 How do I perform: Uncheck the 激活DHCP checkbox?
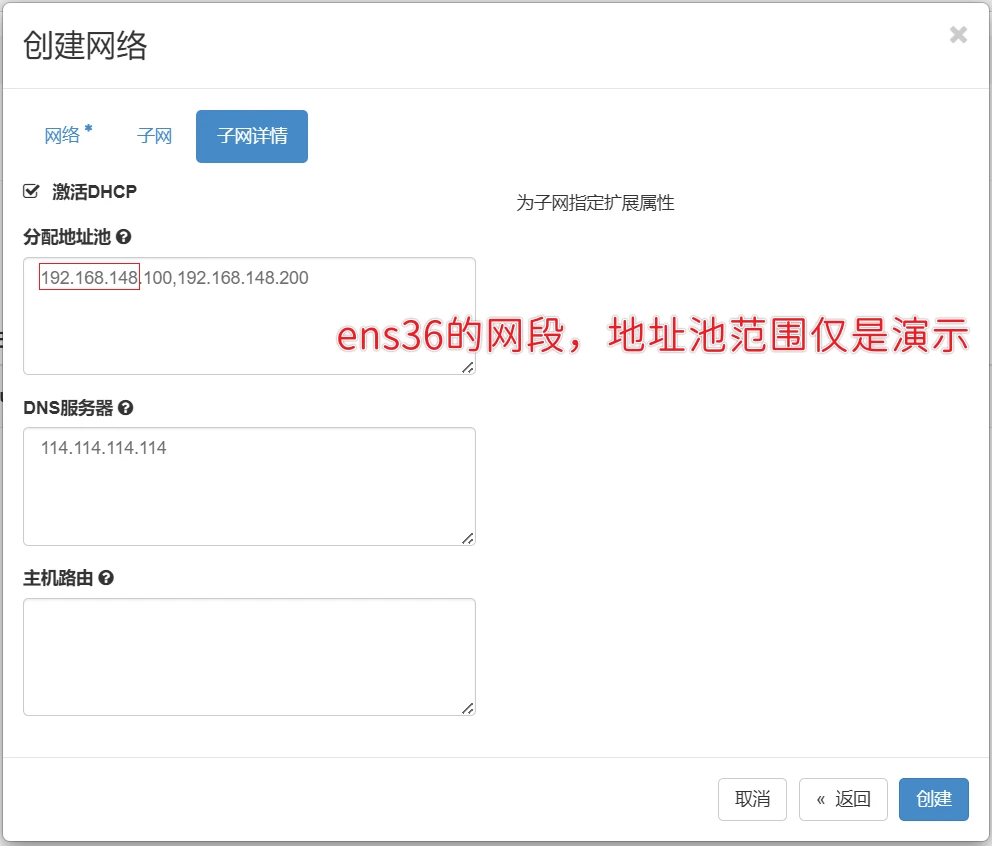tap(31, 191)
